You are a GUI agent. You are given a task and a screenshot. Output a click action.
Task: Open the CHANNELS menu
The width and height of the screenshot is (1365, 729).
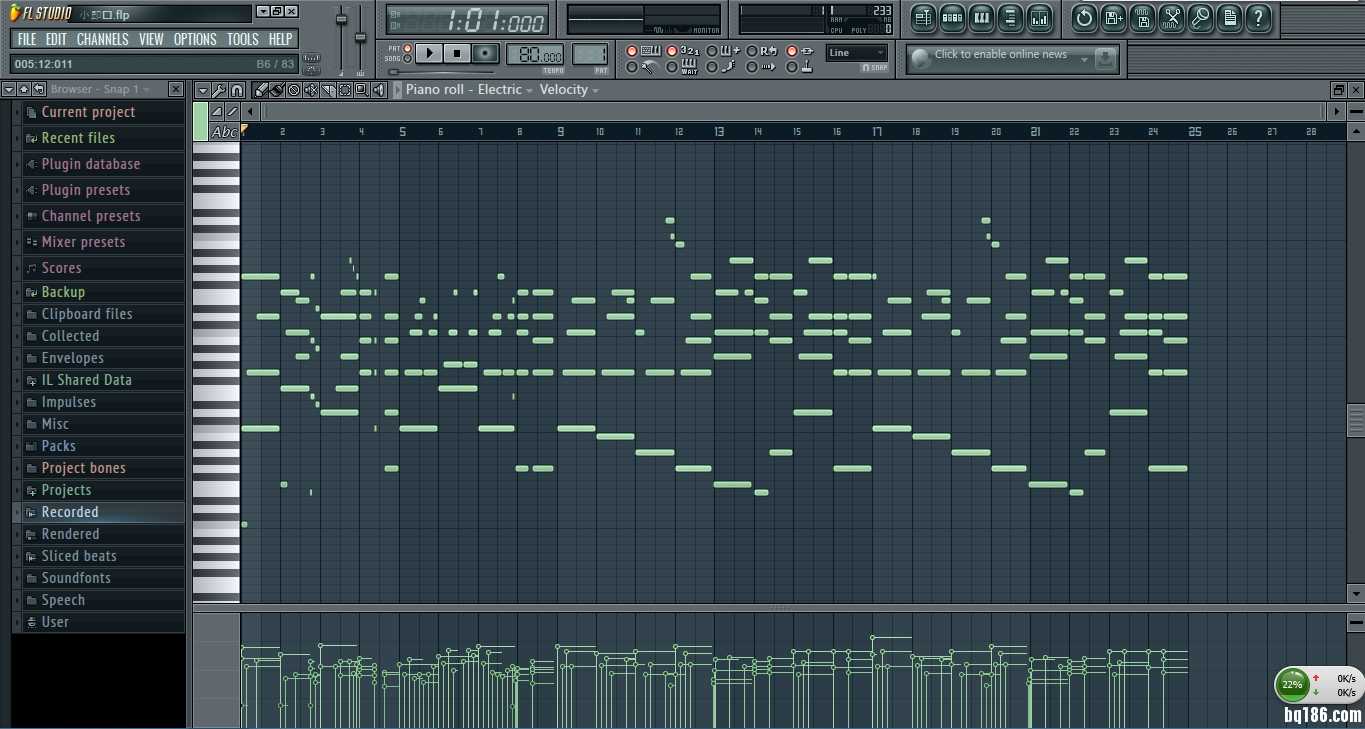click(x=102, y=39)
